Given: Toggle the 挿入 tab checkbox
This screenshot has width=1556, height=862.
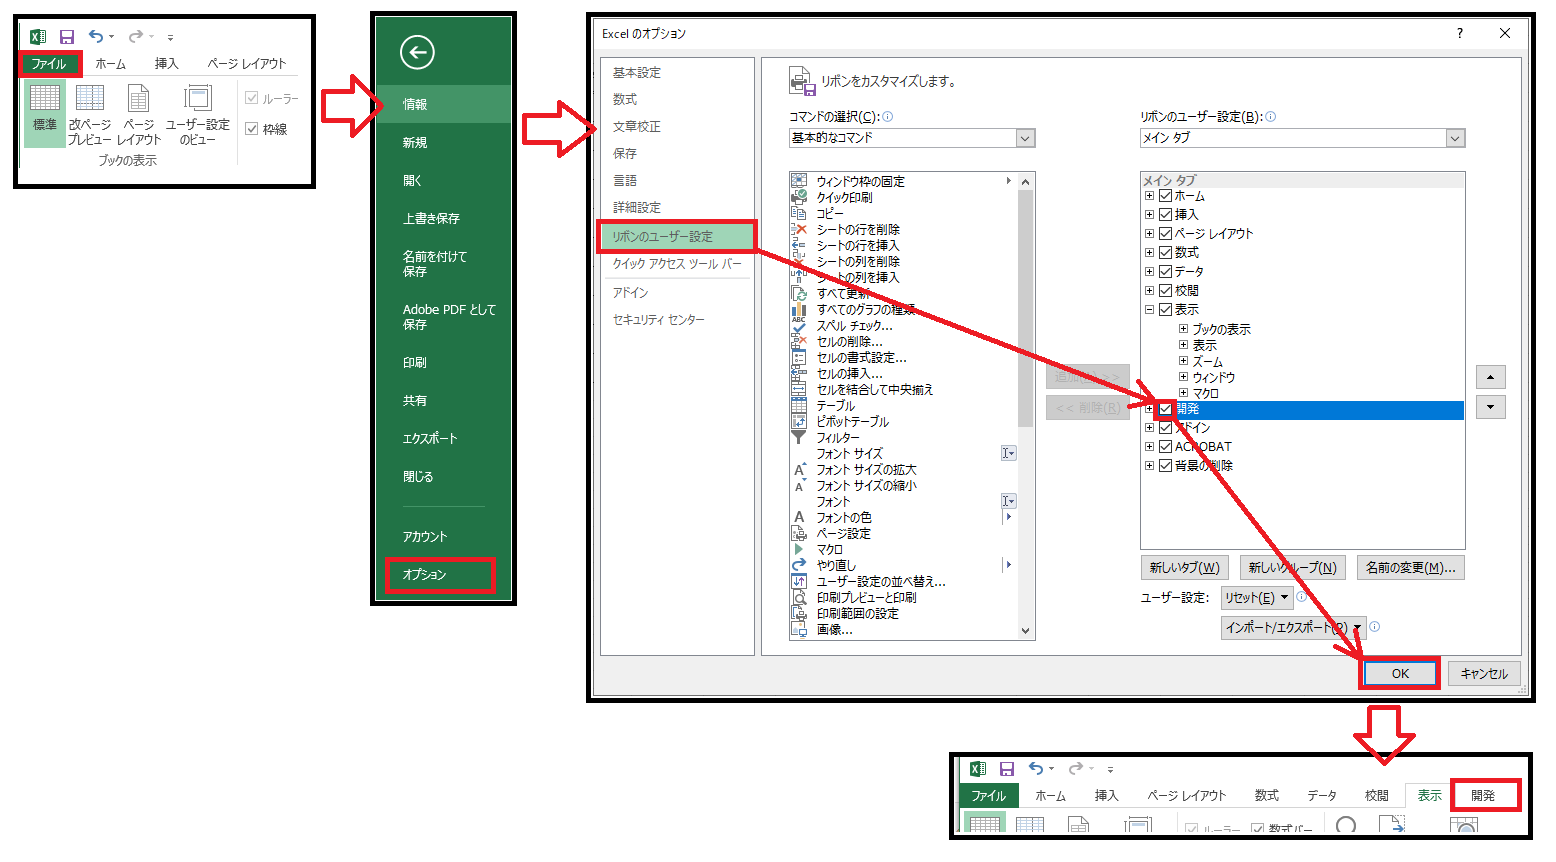Looking at the screenshot, I should click(x=1165, y=214).
